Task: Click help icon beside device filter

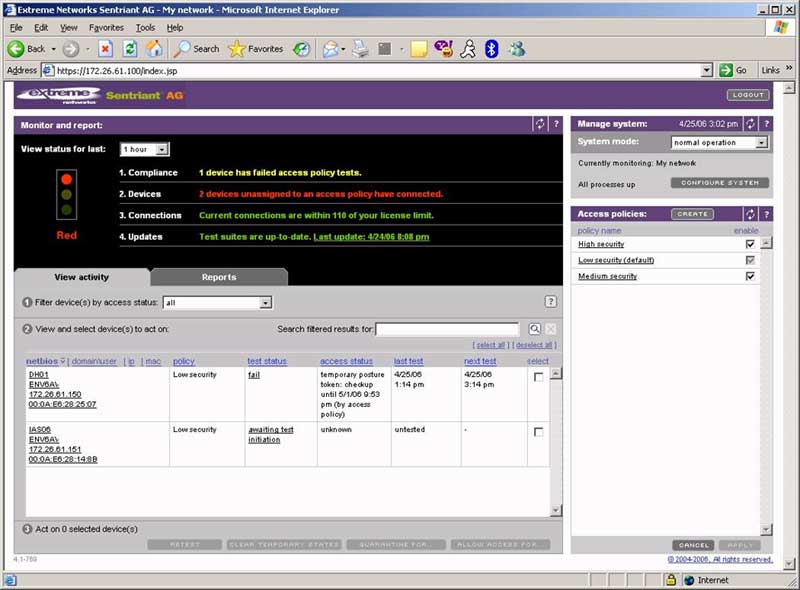Action: tap(551, 302)
